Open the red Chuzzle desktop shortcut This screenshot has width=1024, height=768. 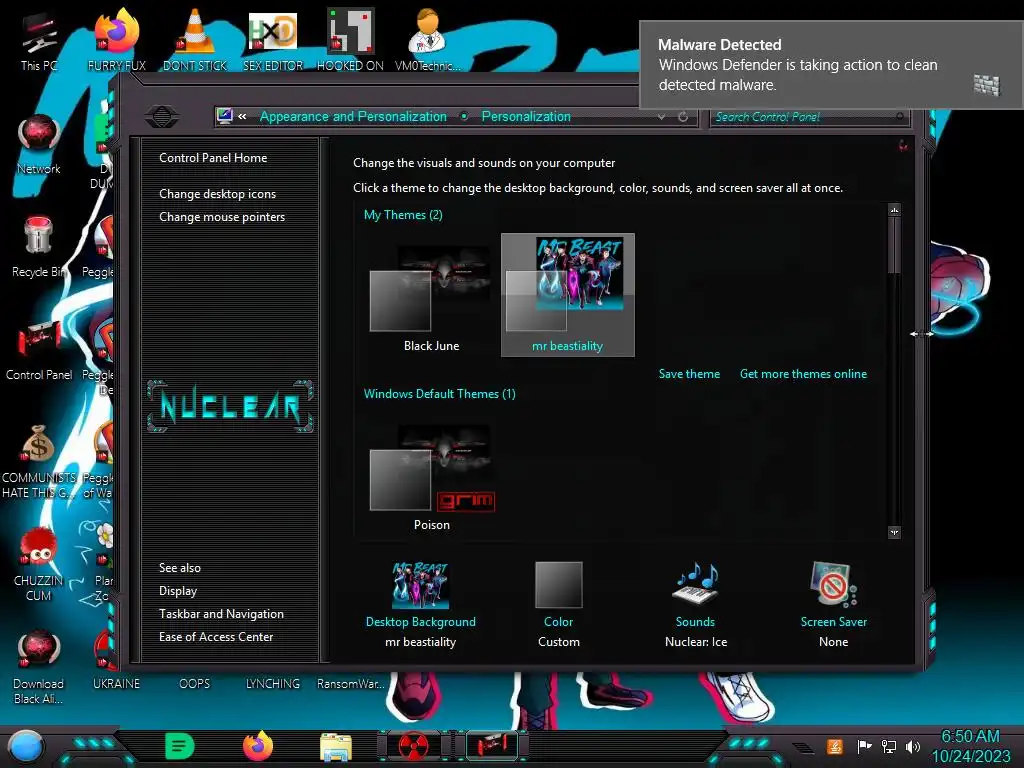(x=39, y=564)
